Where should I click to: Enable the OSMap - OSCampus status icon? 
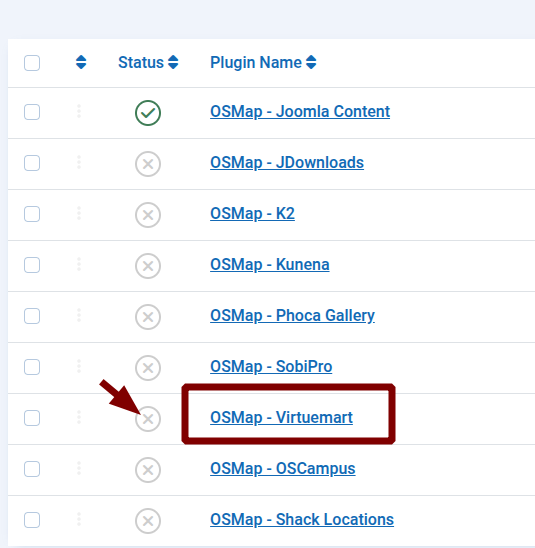(148, 470)
